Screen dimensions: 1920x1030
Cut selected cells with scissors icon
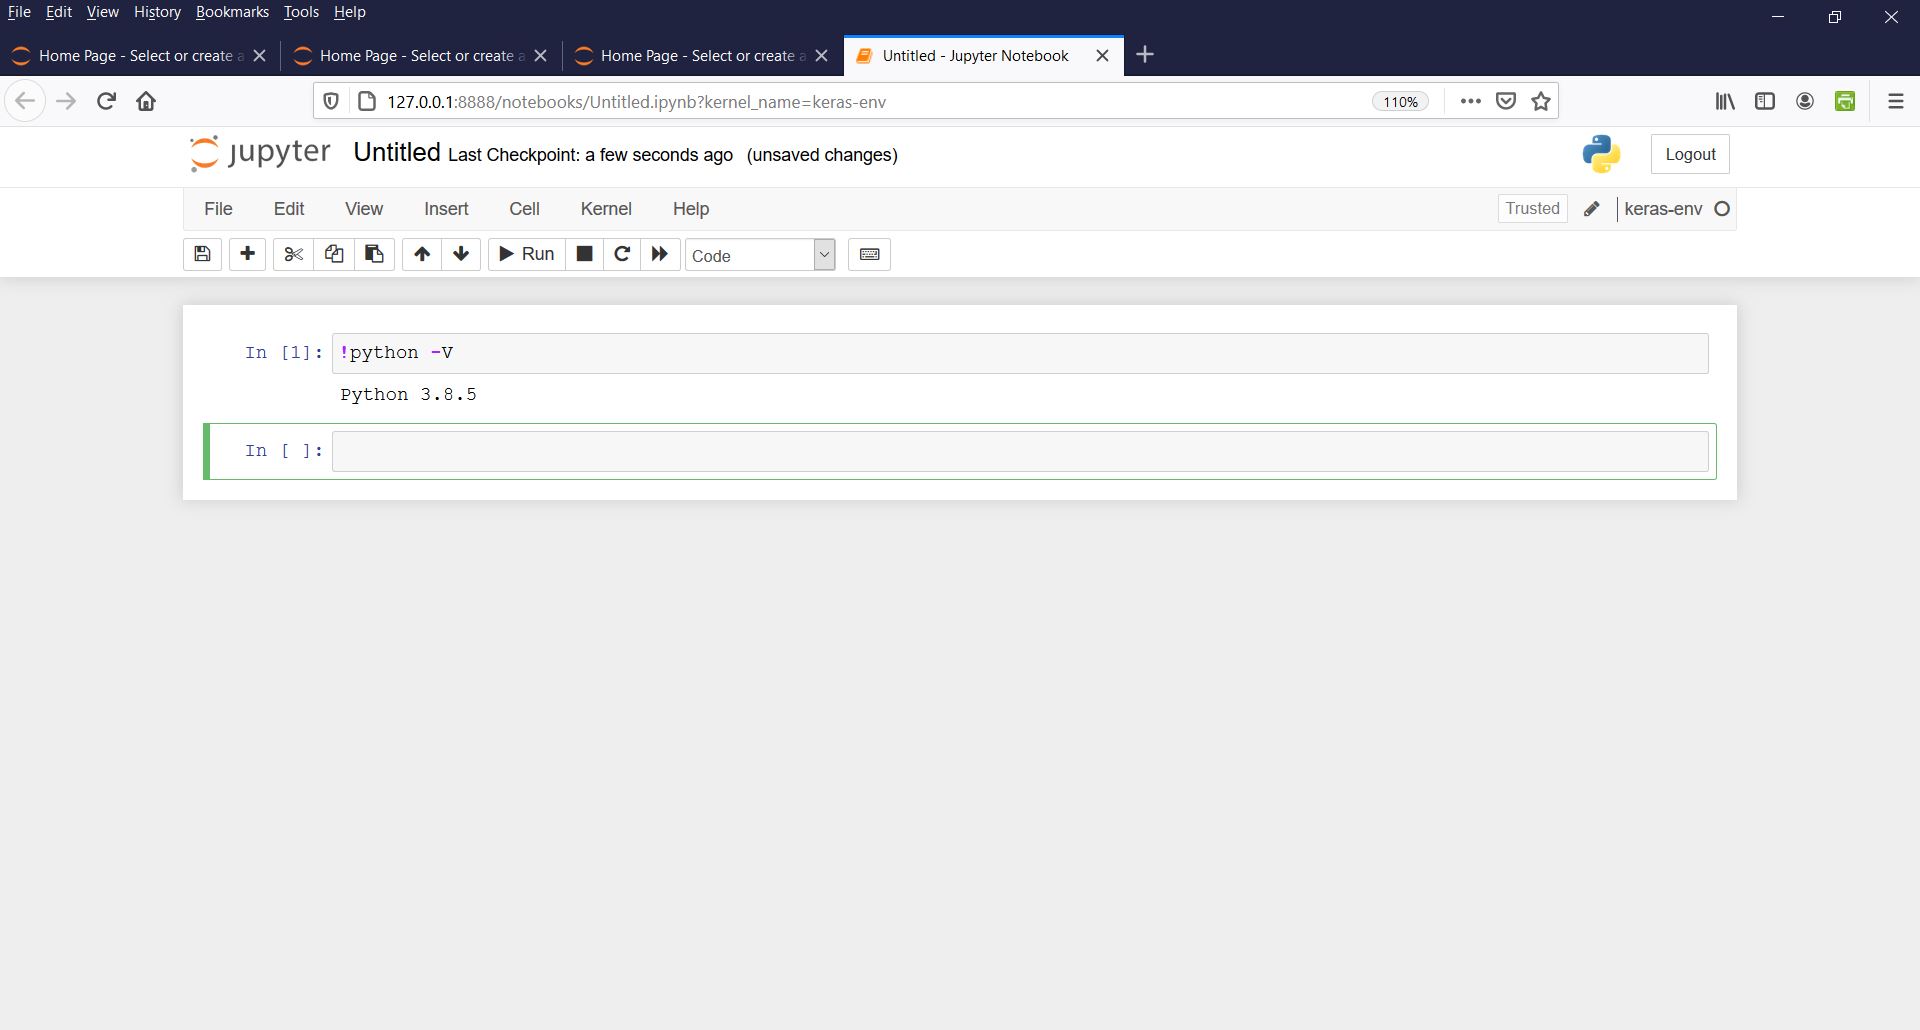(x=293, y=254)
